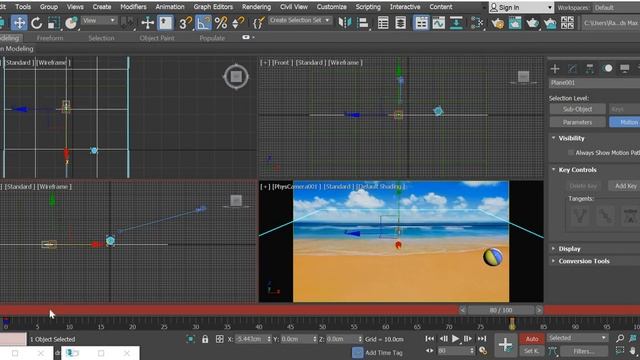Click Render in the Cloud teapot icon
The image size is (640, 360).
click(550, 23)
